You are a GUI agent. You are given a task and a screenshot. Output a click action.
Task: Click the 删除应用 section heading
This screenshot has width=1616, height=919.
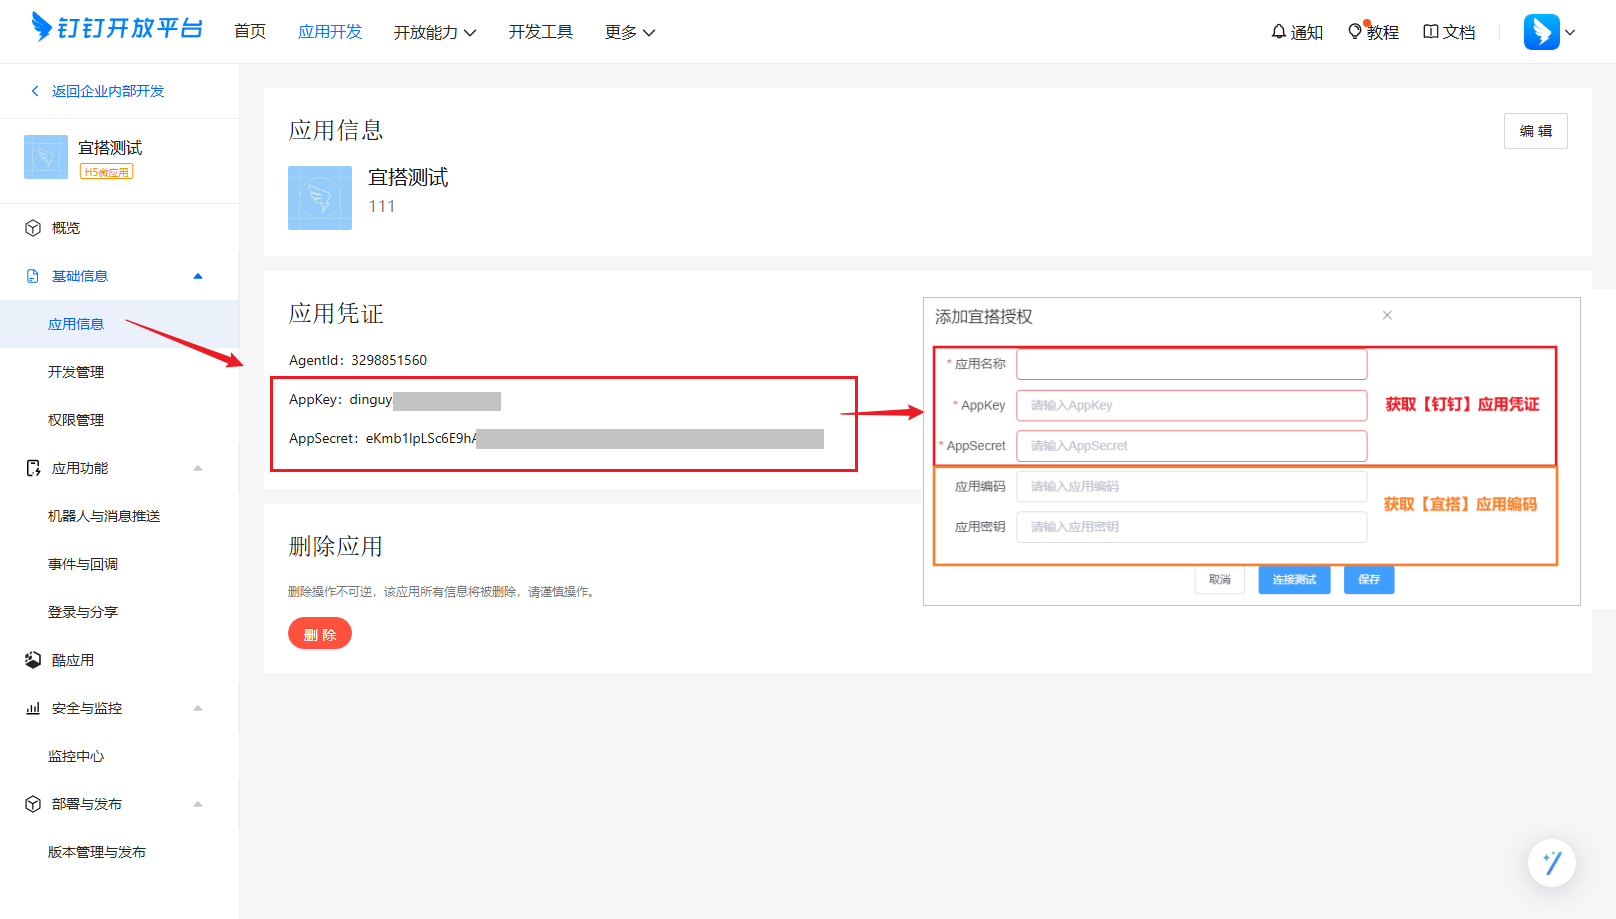tap(336, 546)
